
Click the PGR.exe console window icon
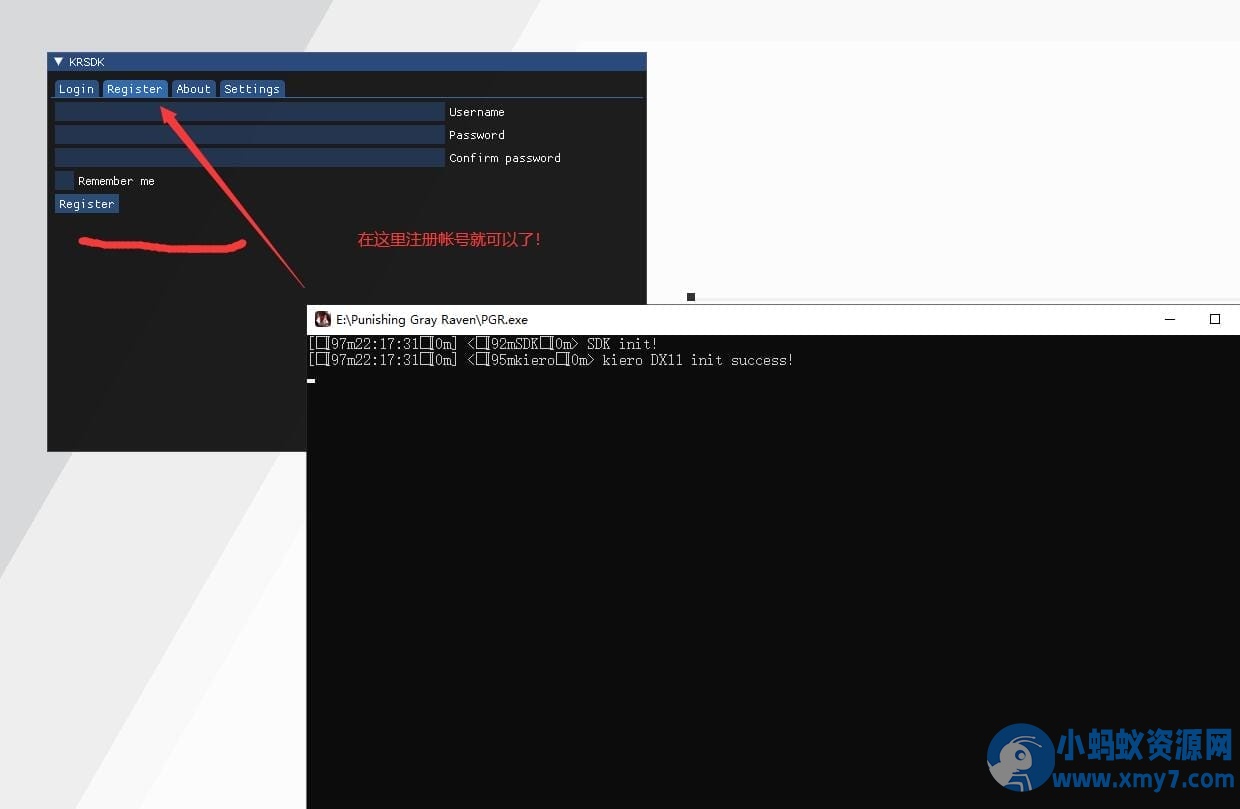pos(323,319)
